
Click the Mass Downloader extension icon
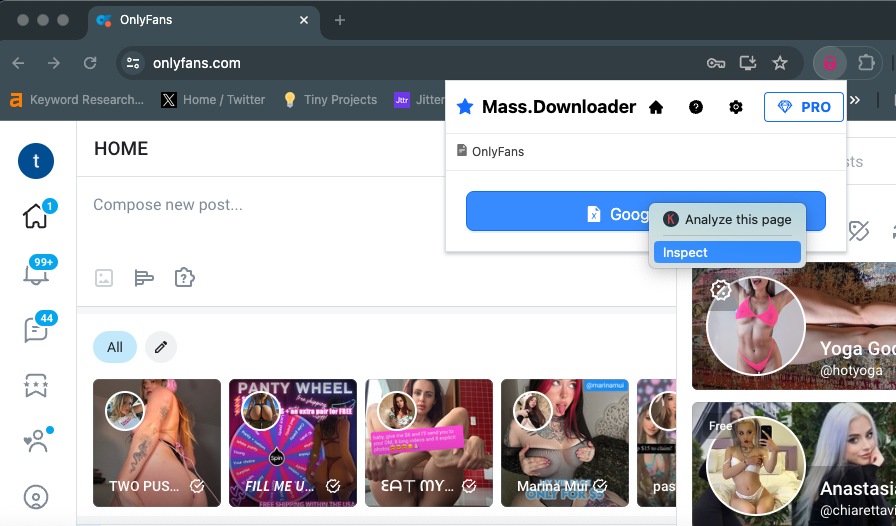pyautogui.click(x=829, y=63)
